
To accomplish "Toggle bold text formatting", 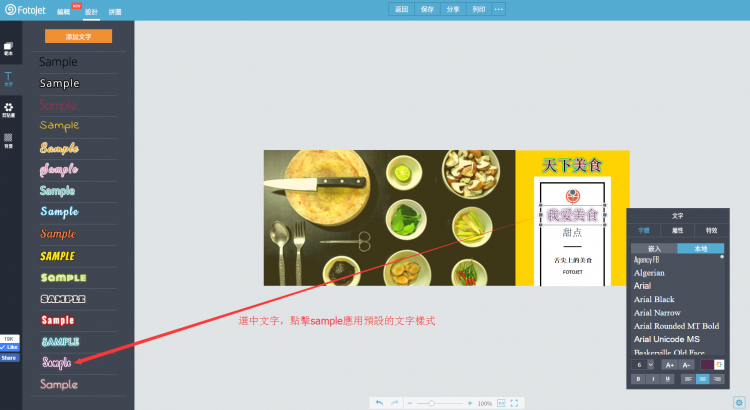I will [638, 379].
